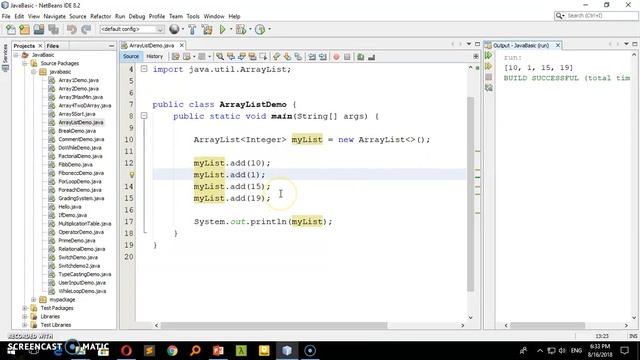640x360 pixels.
Task: Click the New Project toolbar icon
Action: pos(24,29)
